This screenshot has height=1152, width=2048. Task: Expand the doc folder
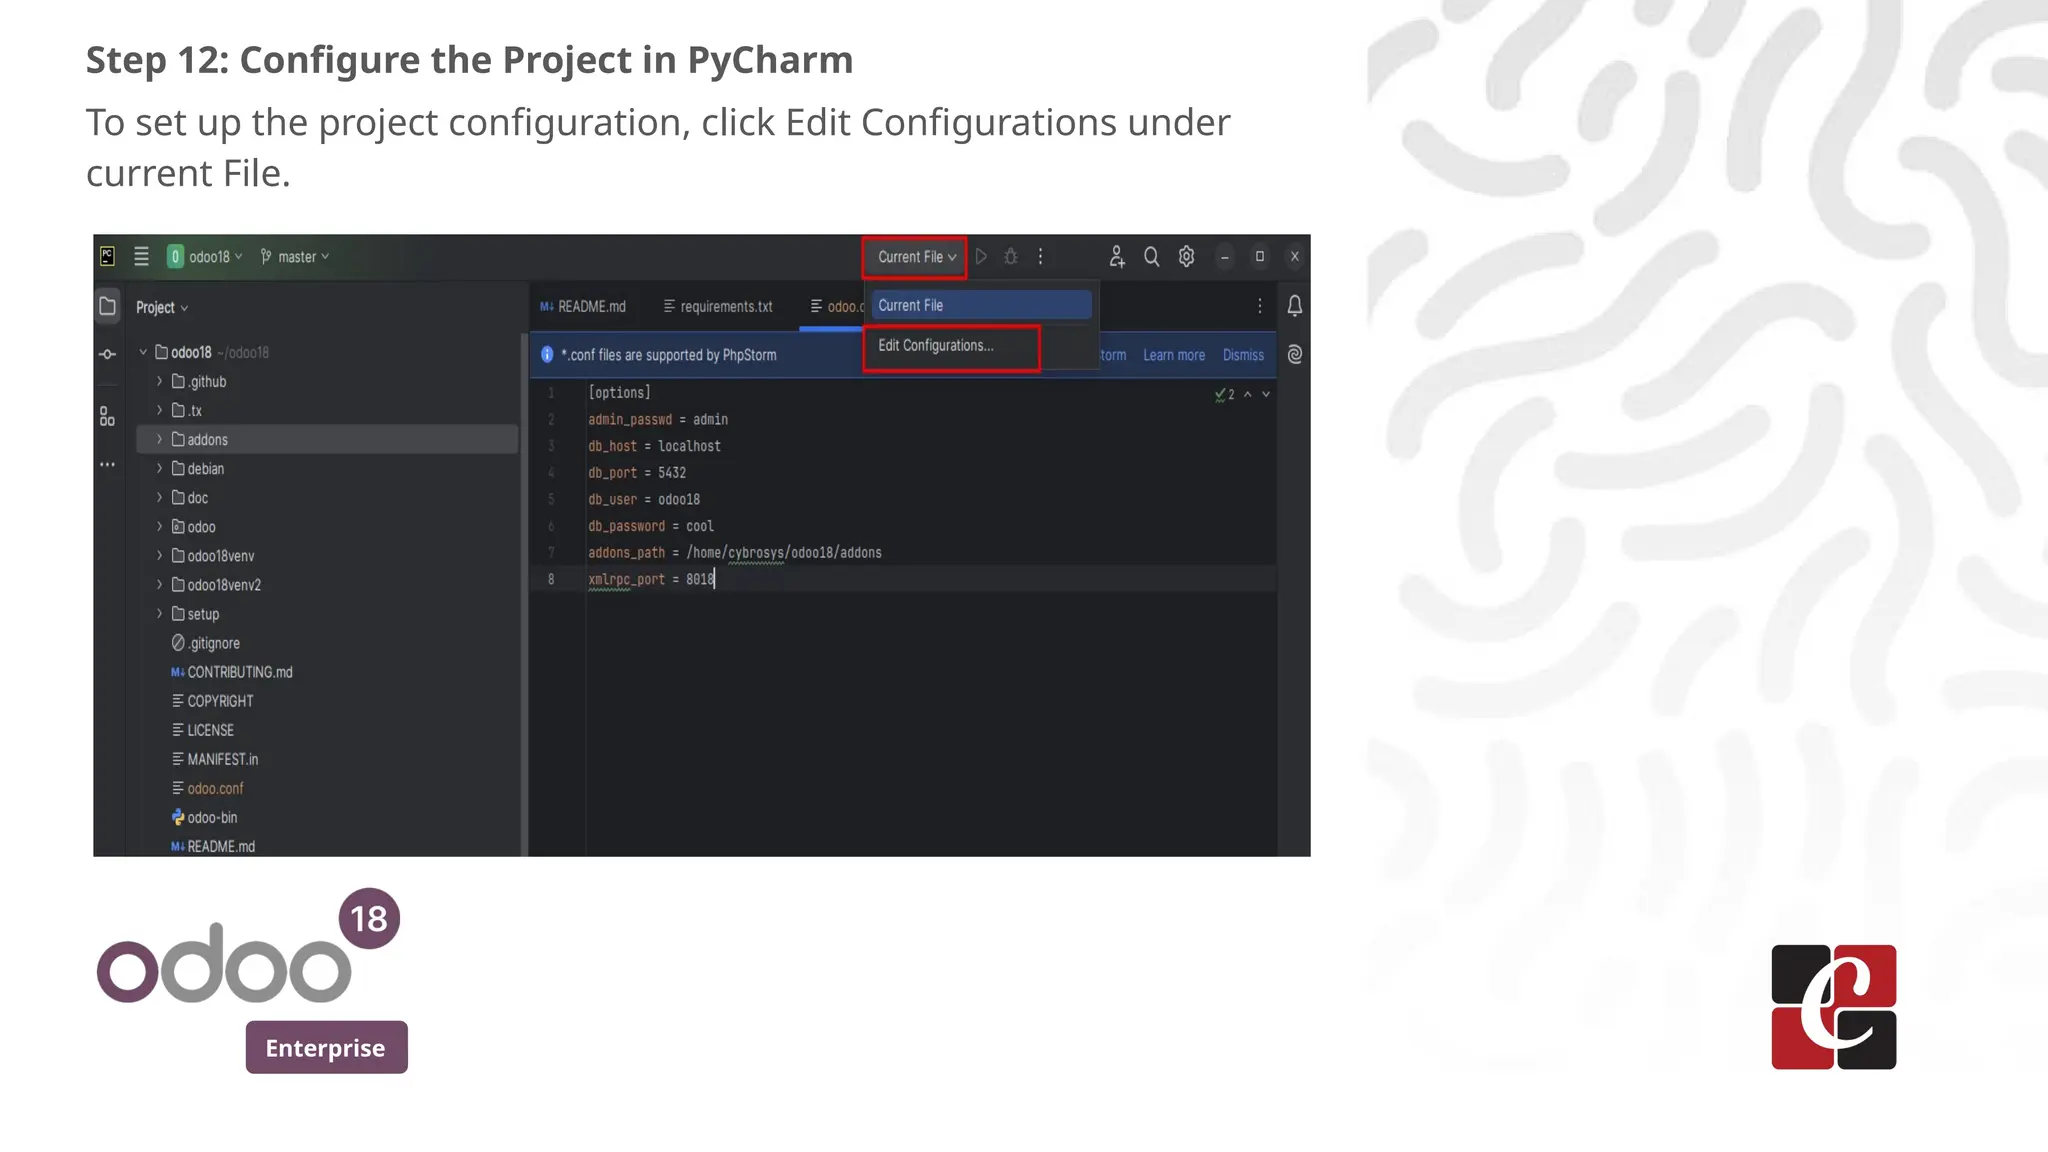(x=159, y=497)
